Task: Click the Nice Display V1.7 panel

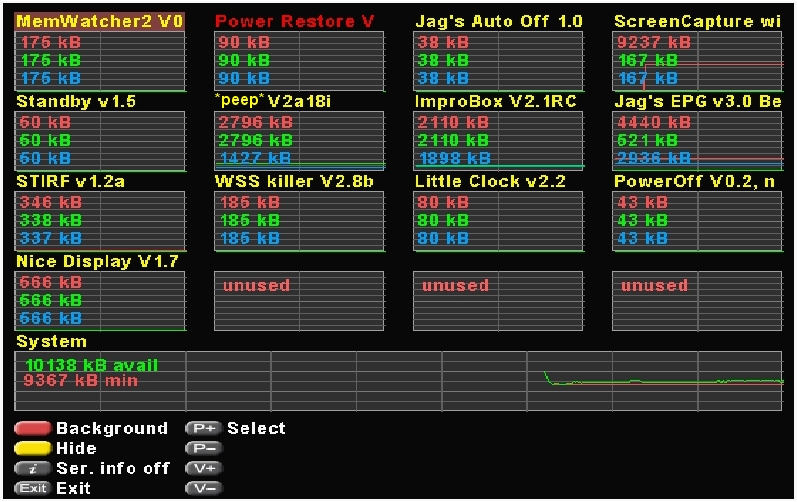Action: (100, 300)
